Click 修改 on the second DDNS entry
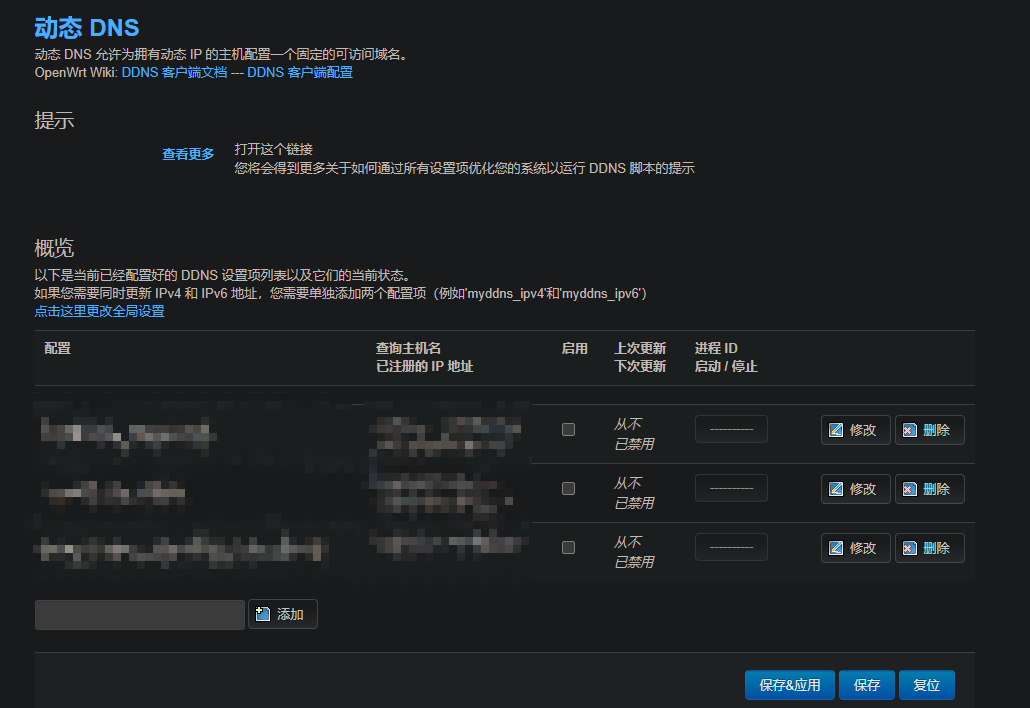The image size is (1030, 708). (x=855, y=488)
